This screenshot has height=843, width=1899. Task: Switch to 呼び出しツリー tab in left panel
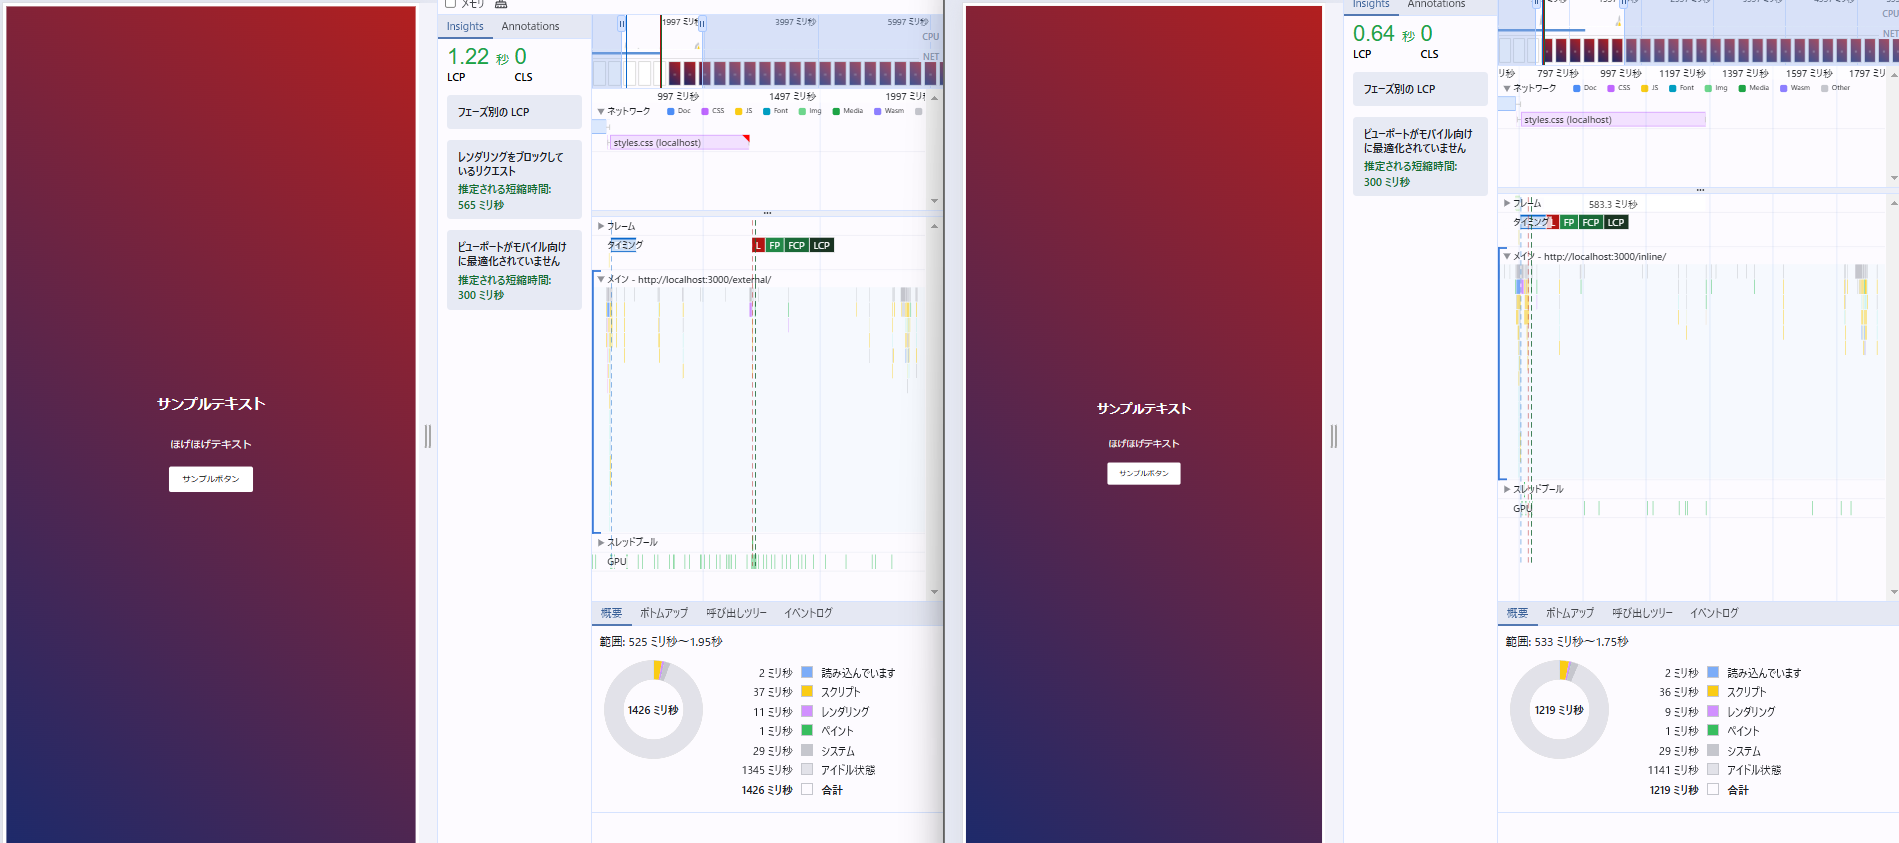tap(736, 613)
